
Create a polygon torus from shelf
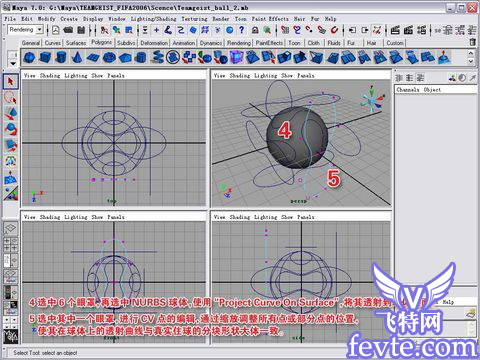(109, 57)
